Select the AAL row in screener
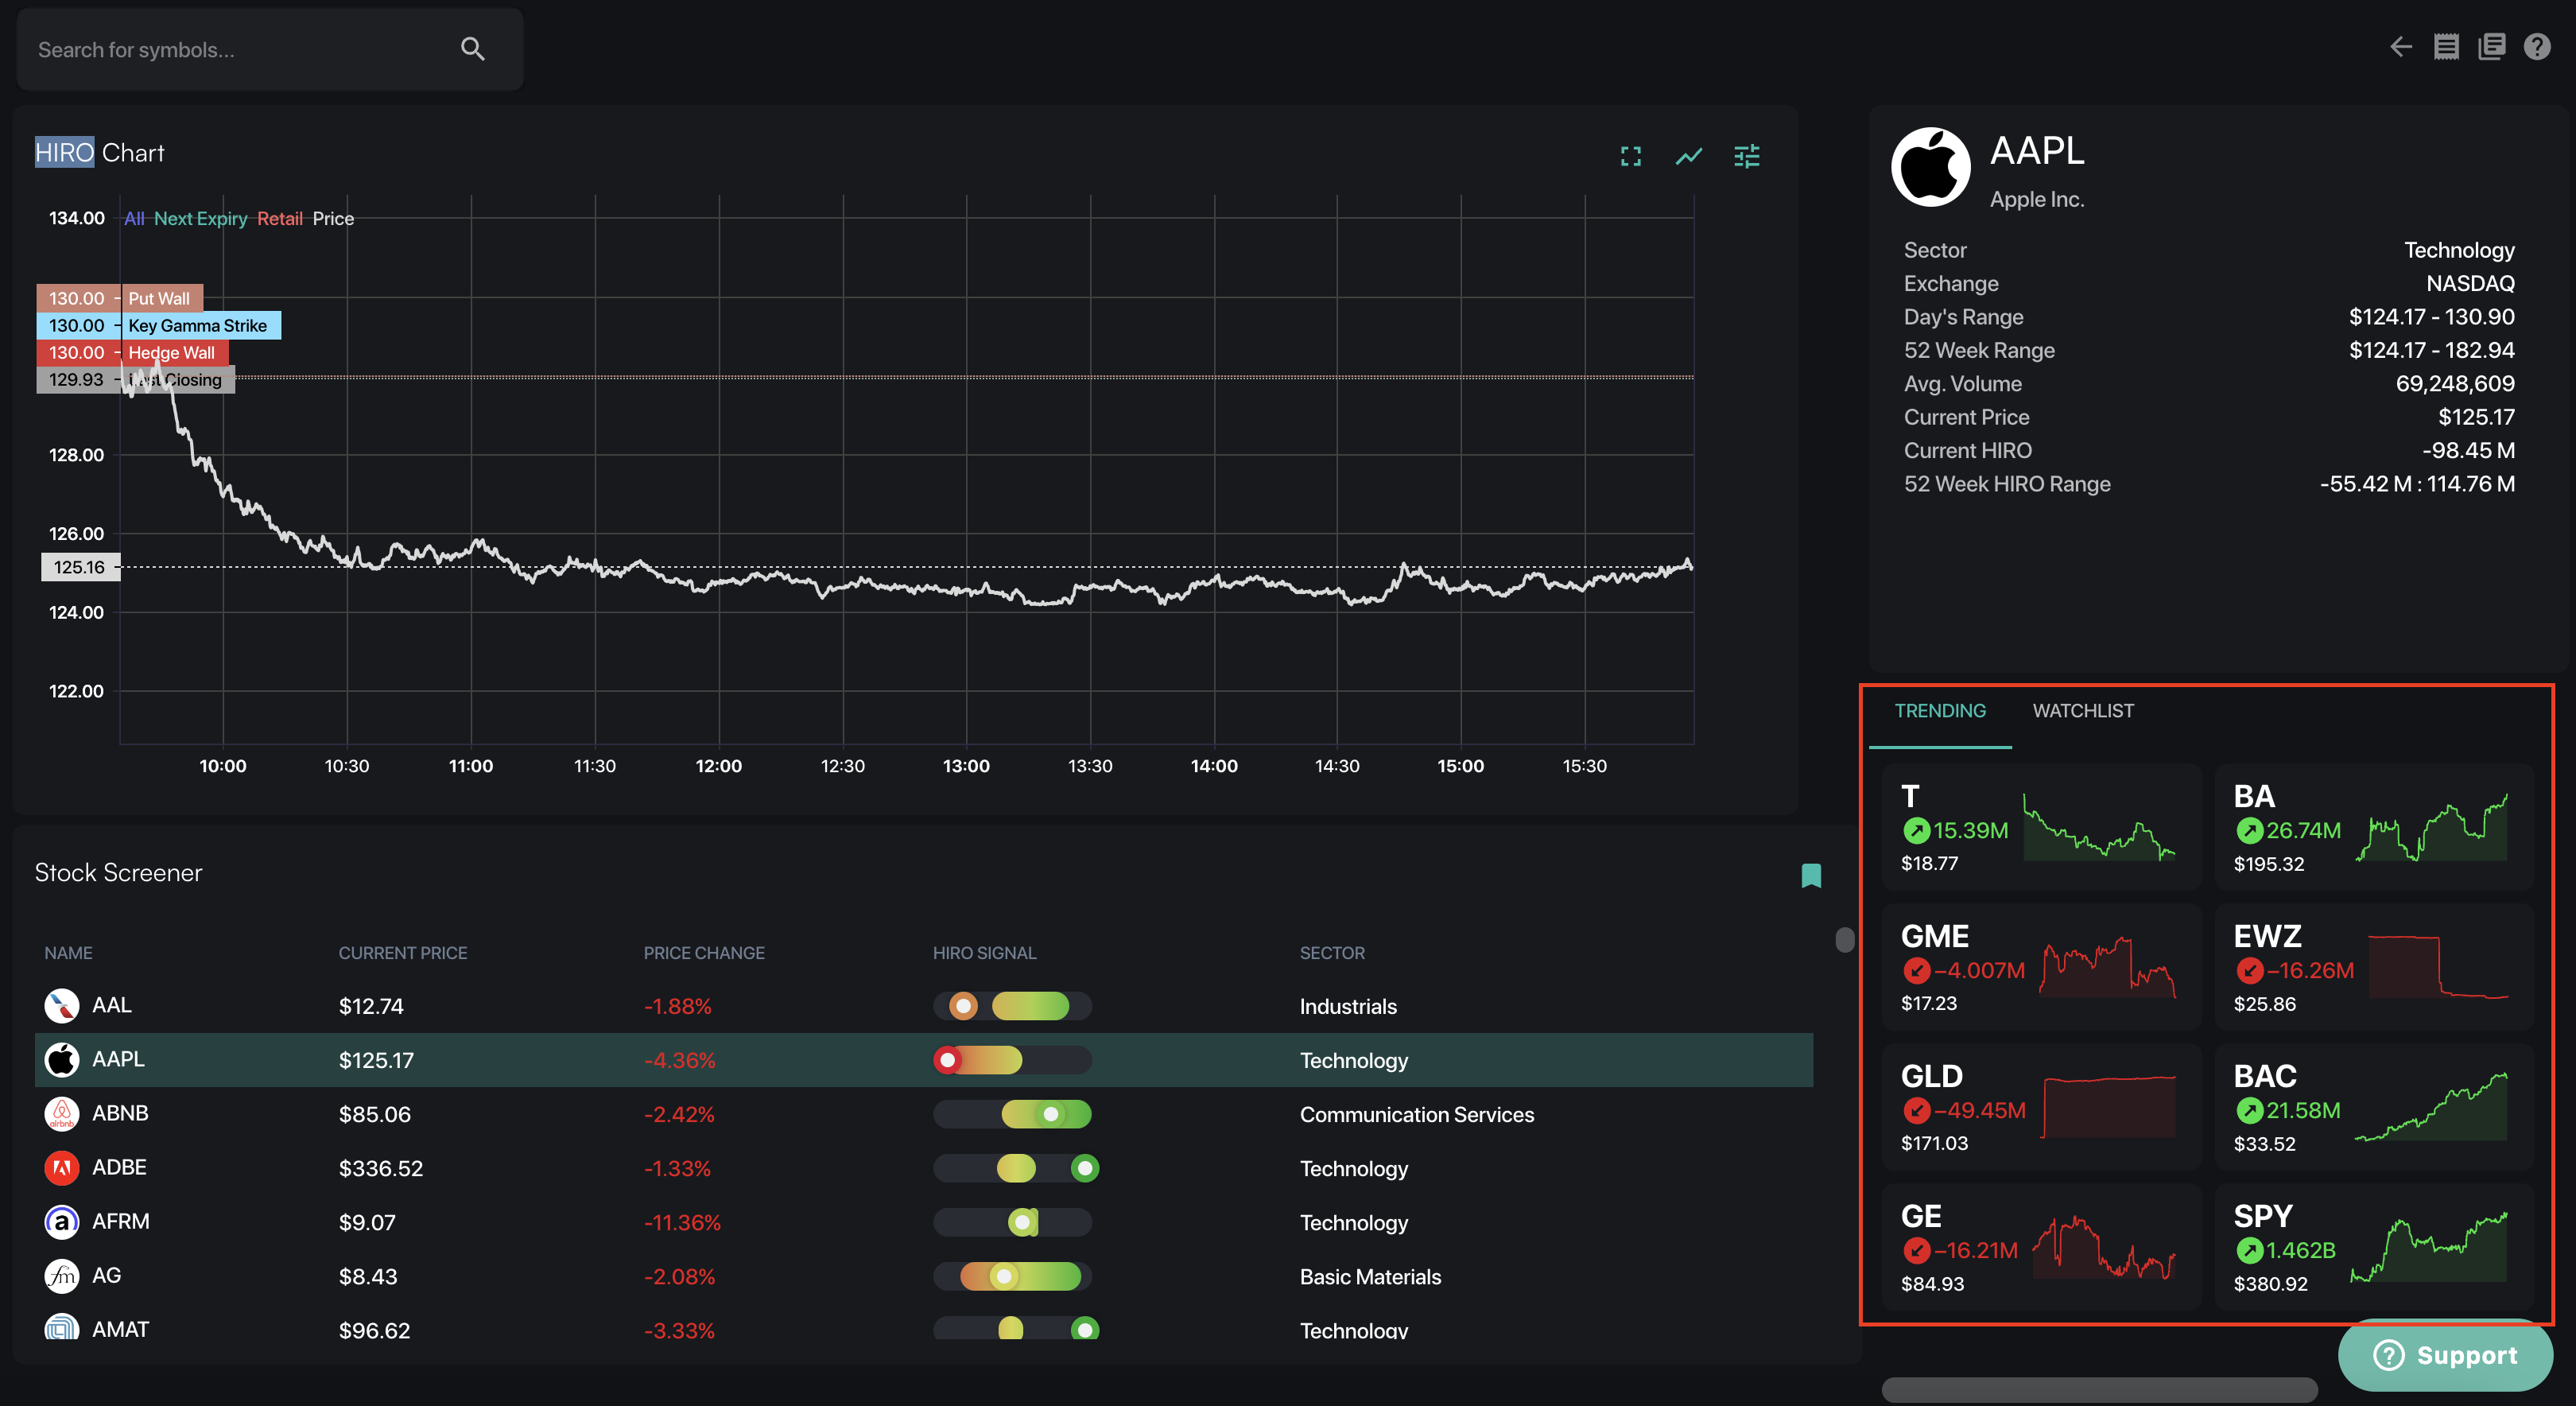 (924, 1006)
